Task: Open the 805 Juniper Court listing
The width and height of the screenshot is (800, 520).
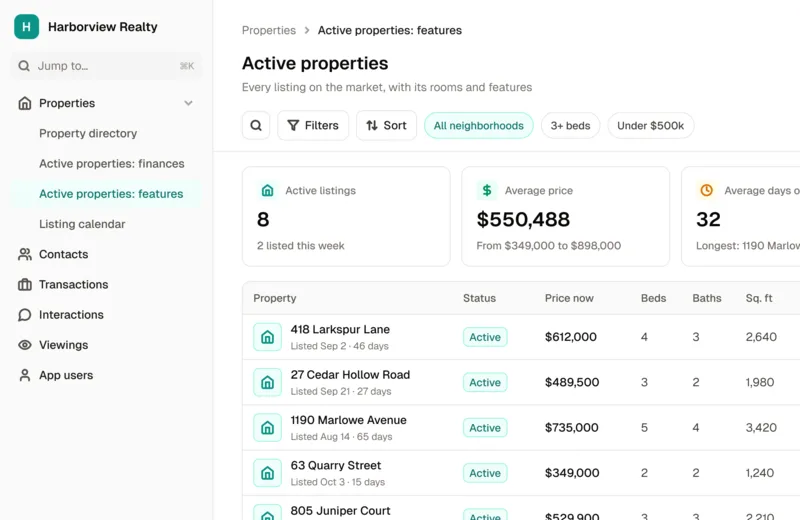Action: click(340, 511)
